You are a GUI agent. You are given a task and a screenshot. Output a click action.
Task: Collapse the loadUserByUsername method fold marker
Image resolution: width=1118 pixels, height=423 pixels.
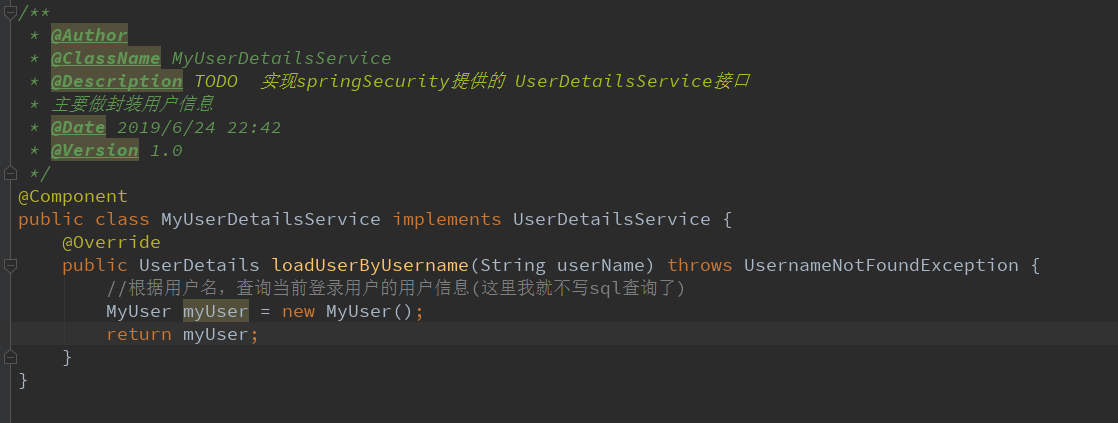[x=10, y=265]
